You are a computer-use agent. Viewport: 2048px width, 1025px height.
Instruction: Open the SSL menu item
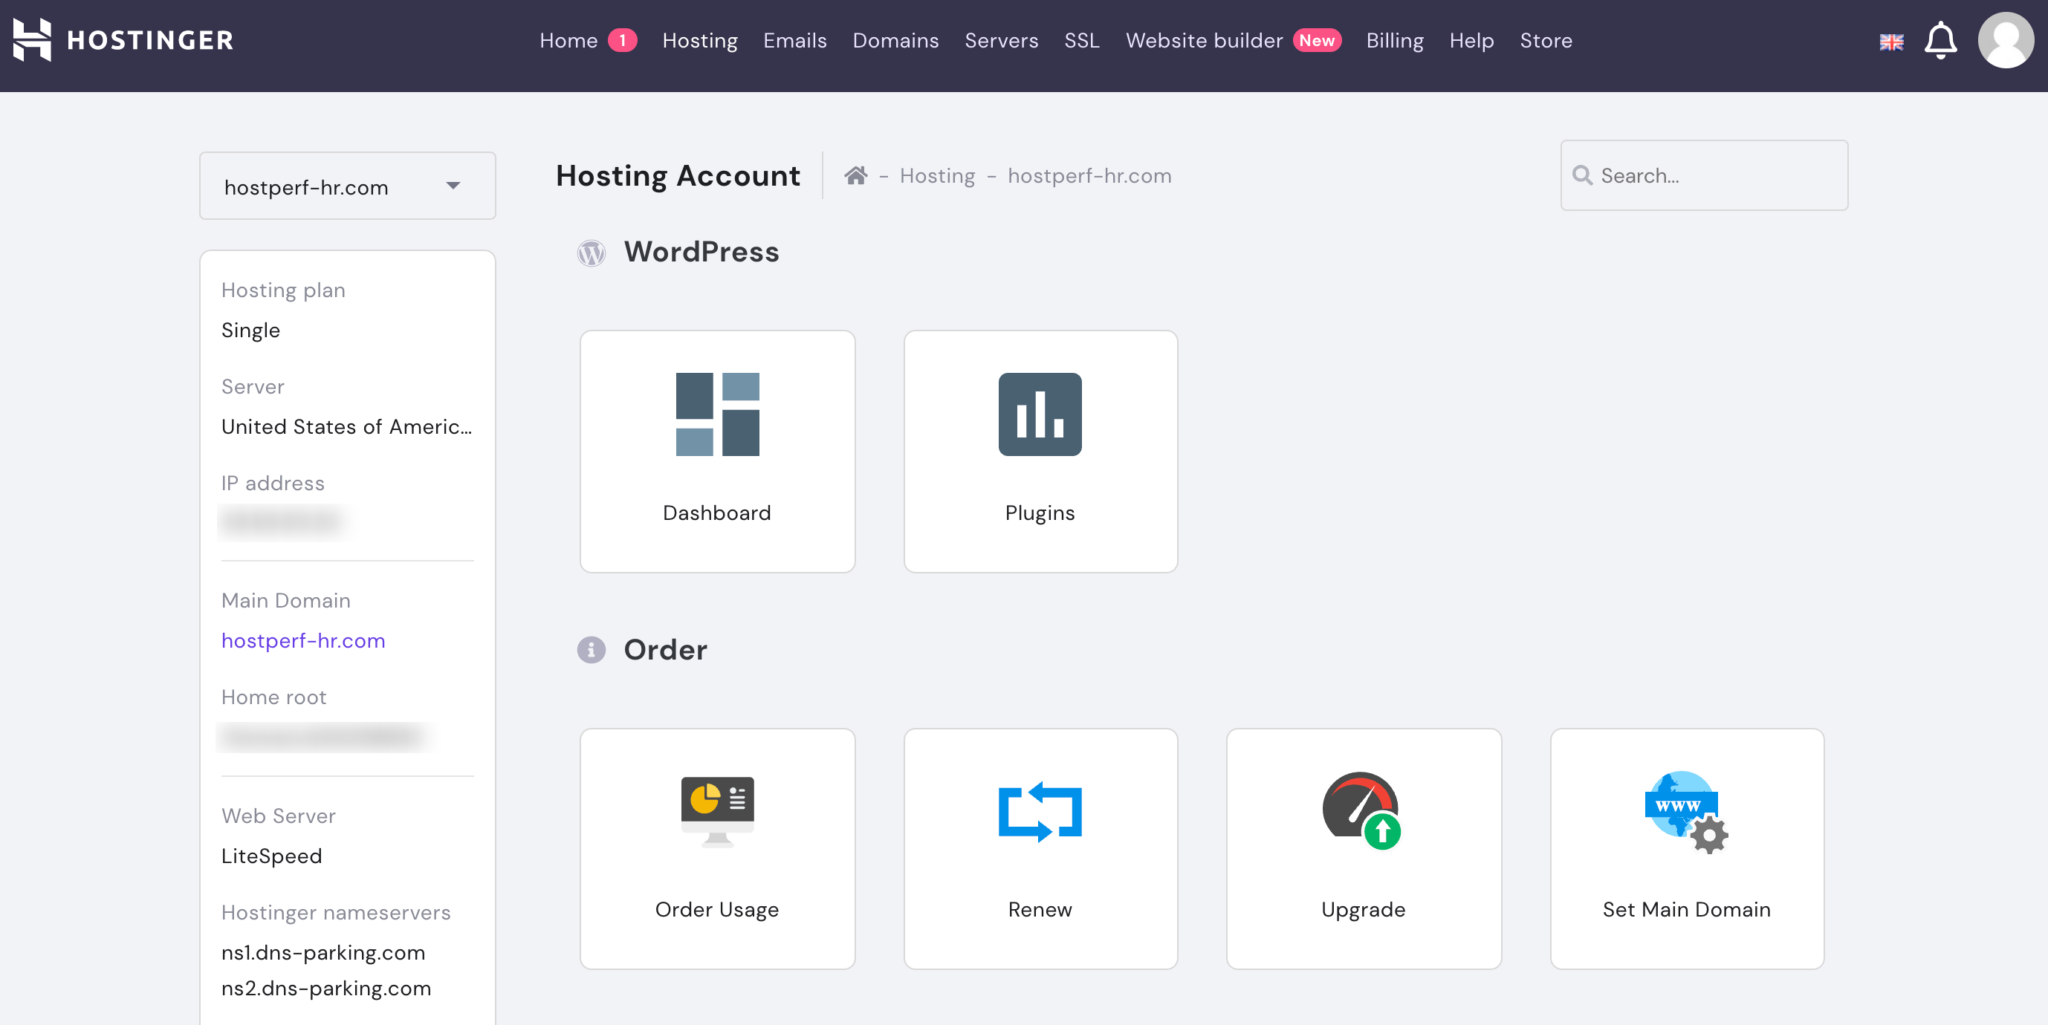coord(1082,41)
